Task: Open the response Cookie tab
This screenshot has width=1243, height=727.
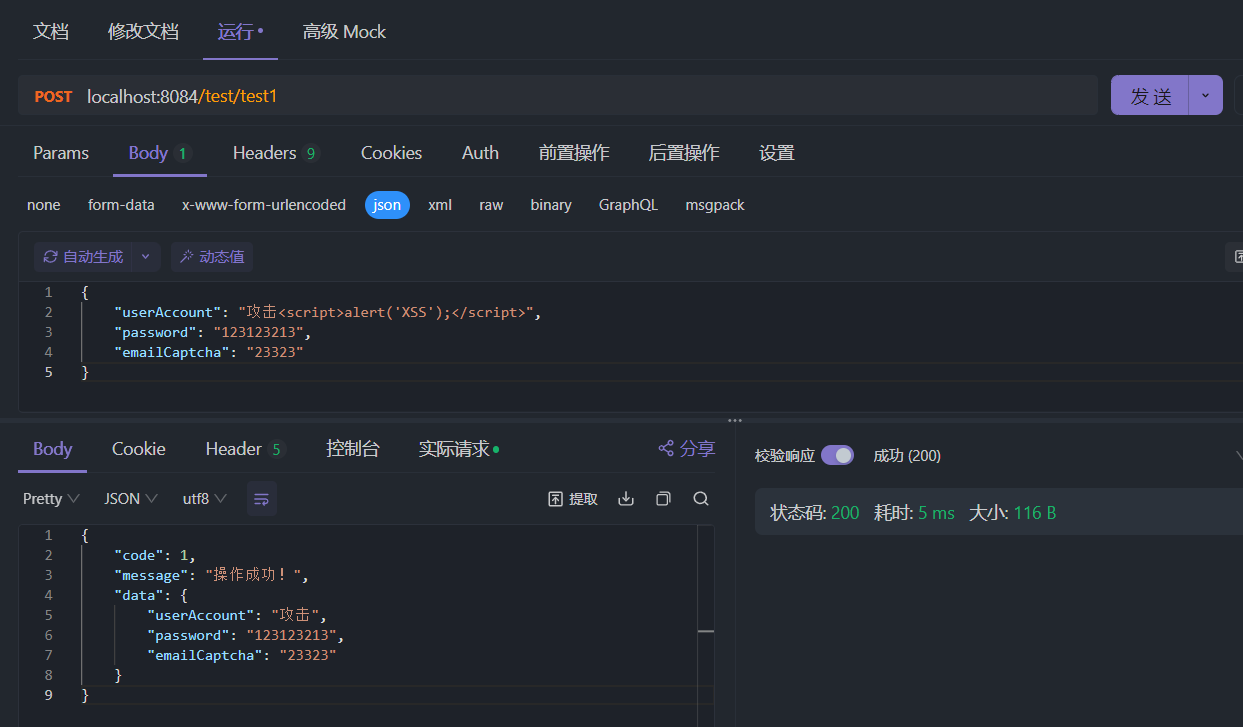Action: click(139, 449)
